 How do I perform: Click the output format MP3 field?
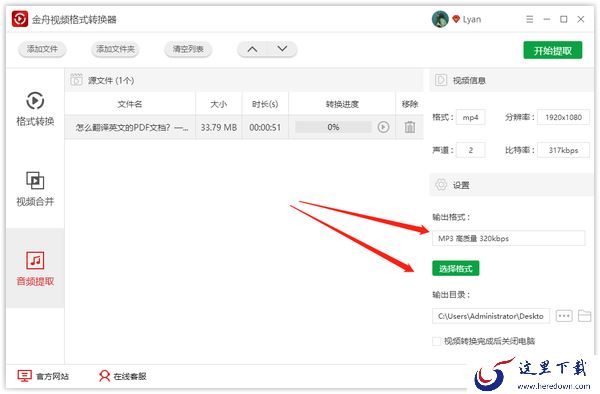click(x=508, y=238)
